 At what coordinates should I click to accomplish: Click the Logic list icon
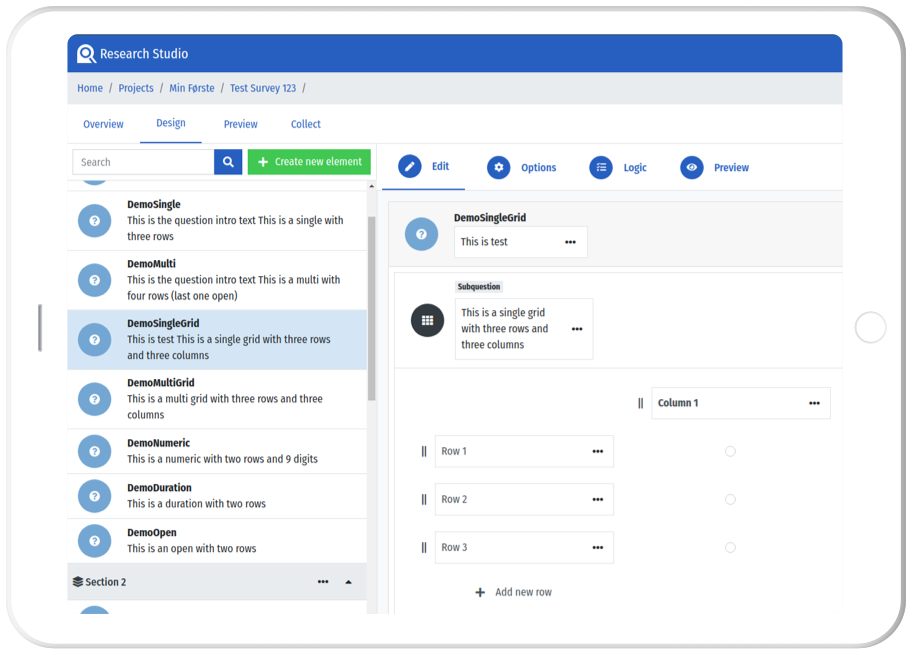pos(601,168)
